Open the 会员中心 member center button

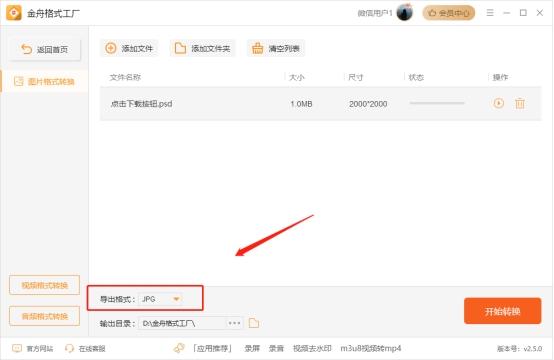pyautogui.click(x=449, y=13)
